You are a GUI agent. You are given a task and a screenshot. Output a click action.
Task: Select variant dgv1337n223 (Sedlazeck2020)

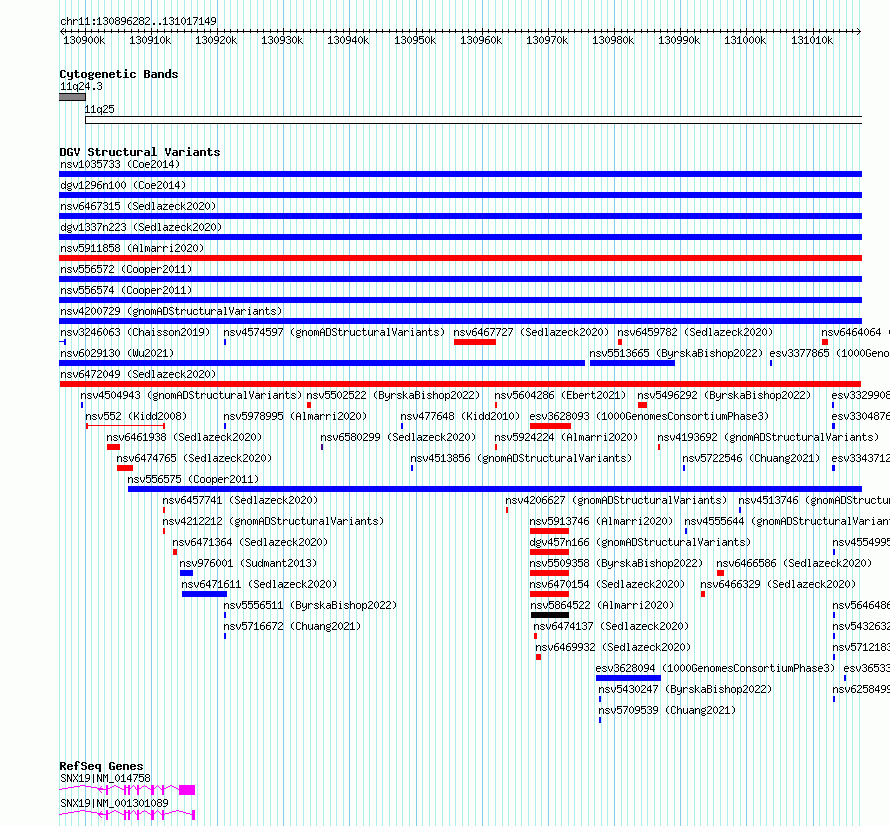[460, 237]
